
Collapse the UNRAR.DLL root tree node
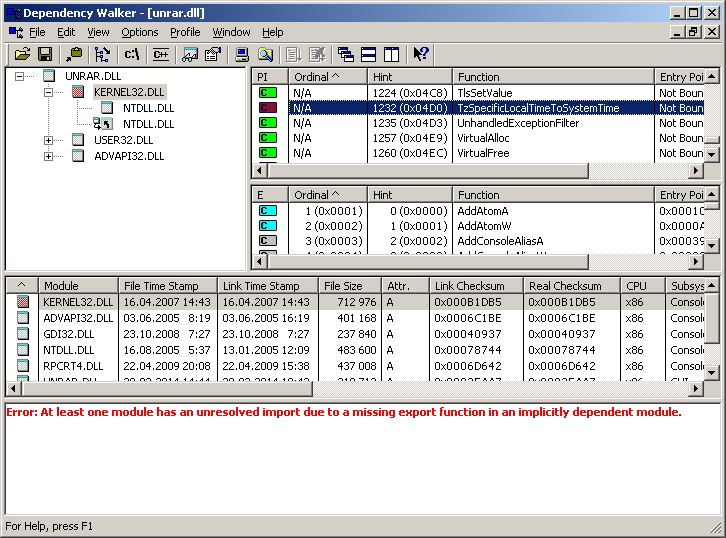point(19,76)
